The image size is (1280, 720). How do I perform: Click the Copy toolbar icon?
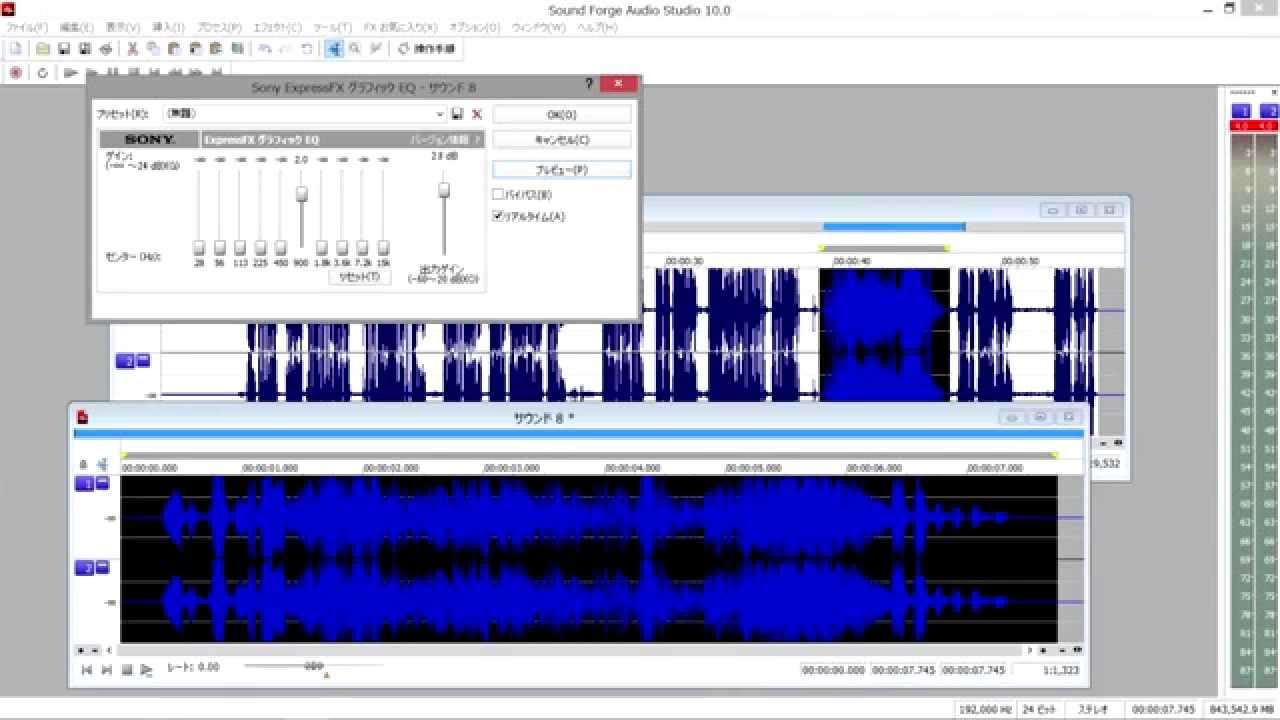pos(153,48)
